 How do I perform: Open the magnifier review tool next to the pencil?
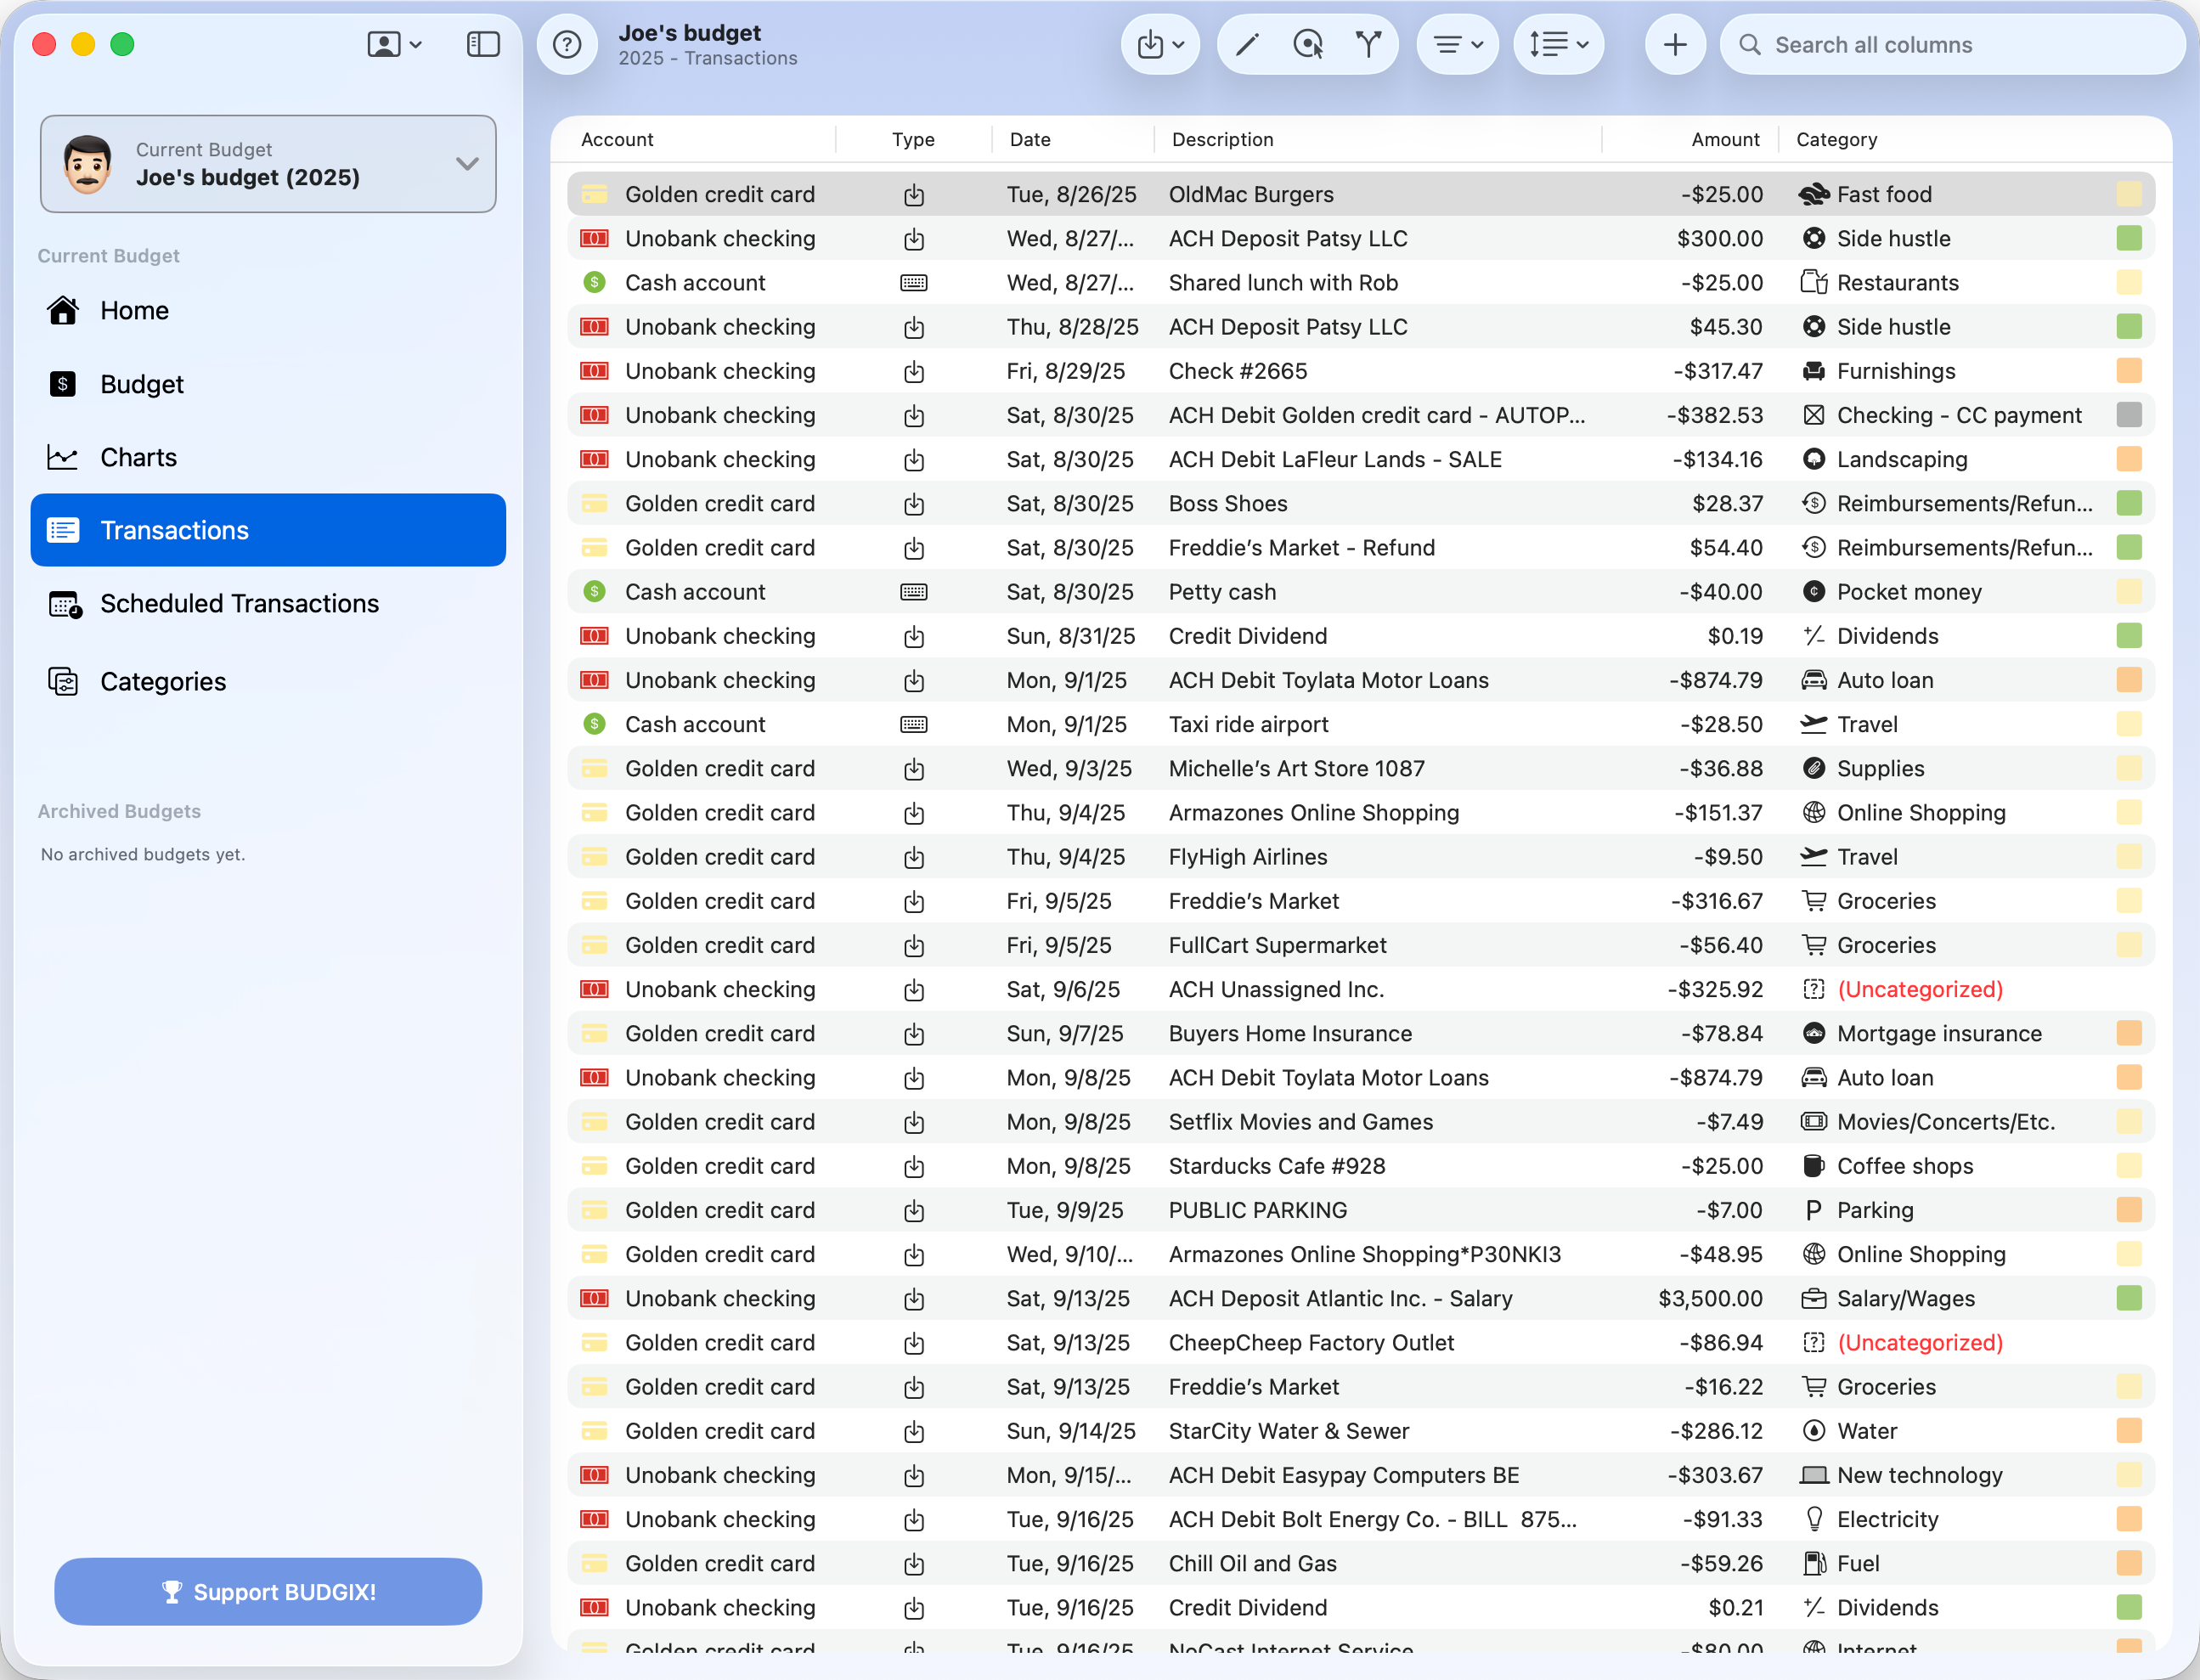point(1308,44)
